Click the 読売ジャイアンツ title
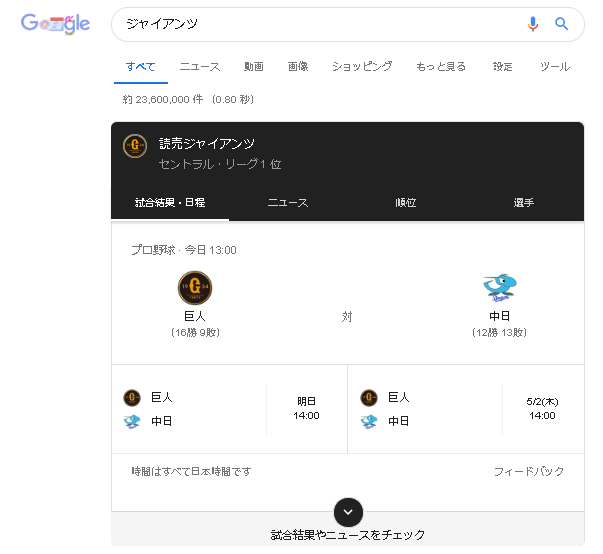 pyautogui.click(x=207, y=144)
